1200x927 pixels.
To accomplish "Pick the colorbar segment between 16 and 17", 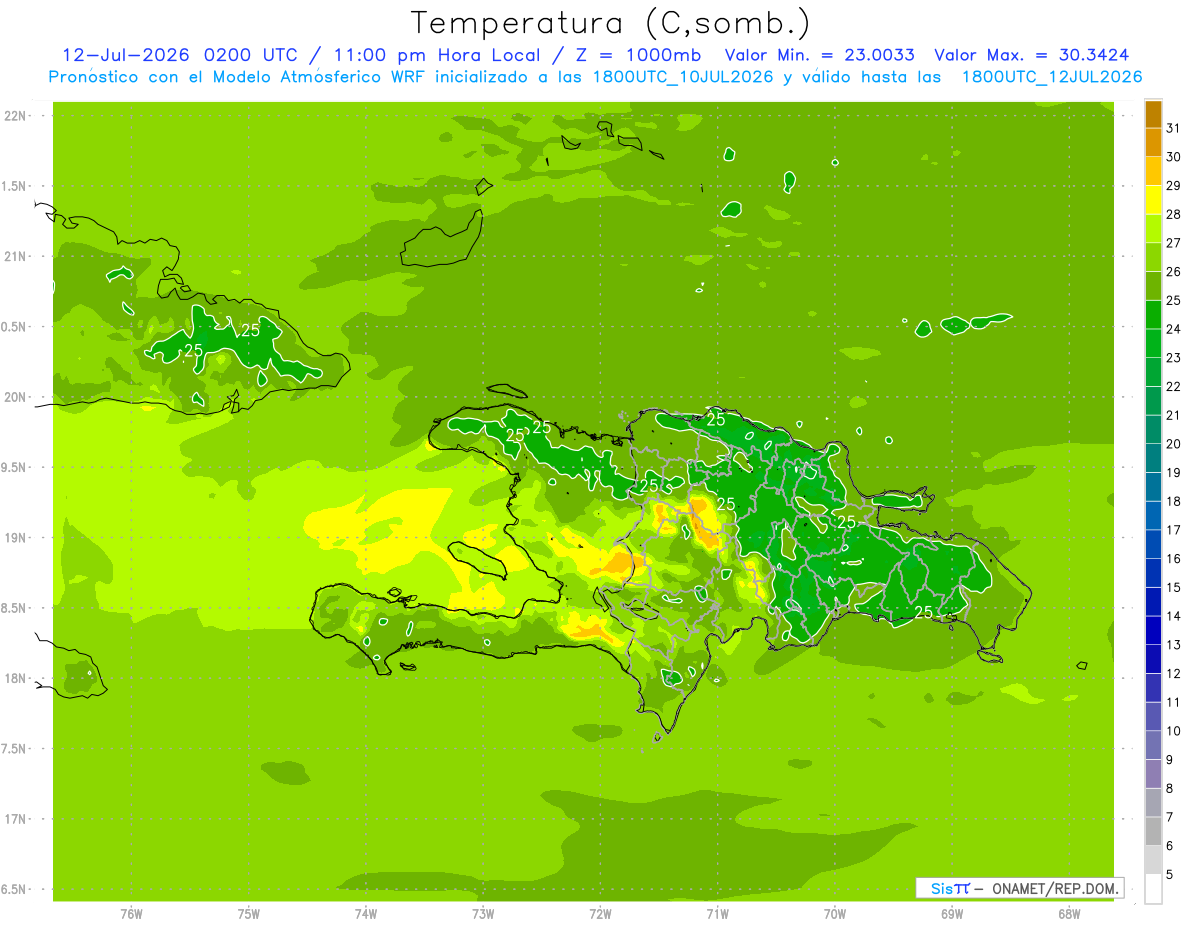I will pos(1153,544).
